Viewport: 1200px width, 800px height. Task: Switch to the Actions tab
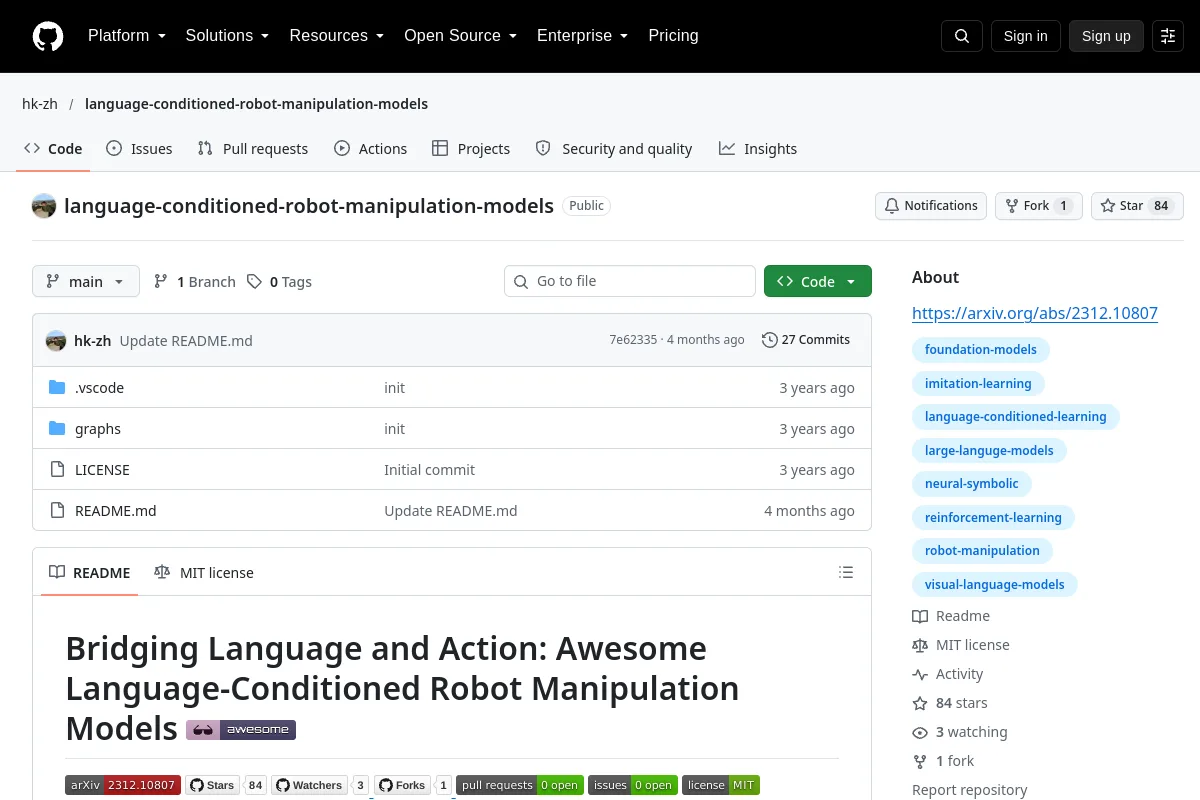click(x=371, y=149)
